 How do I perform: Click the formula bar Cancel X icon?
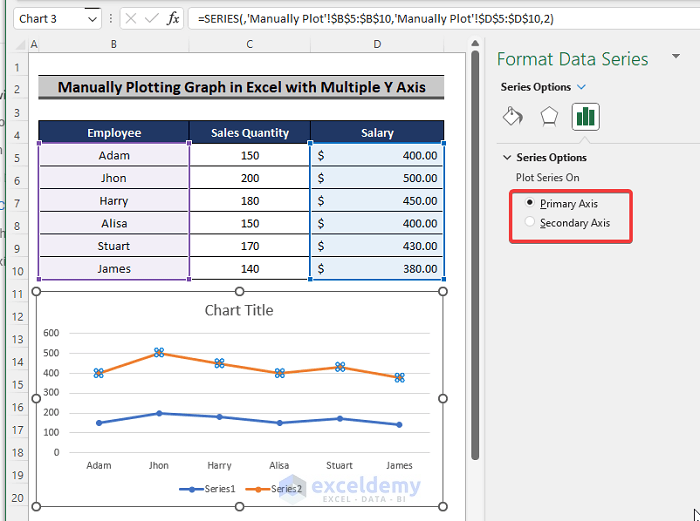point(132,18)
